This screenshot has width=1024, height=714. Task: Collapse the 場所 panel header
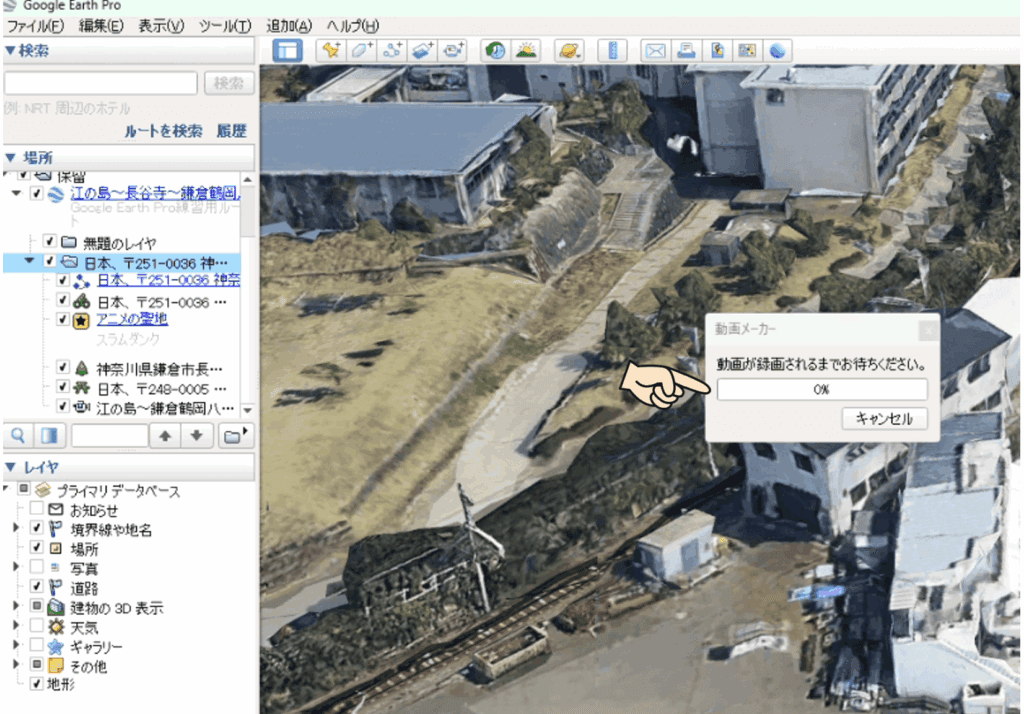click(x=11, y=157)
